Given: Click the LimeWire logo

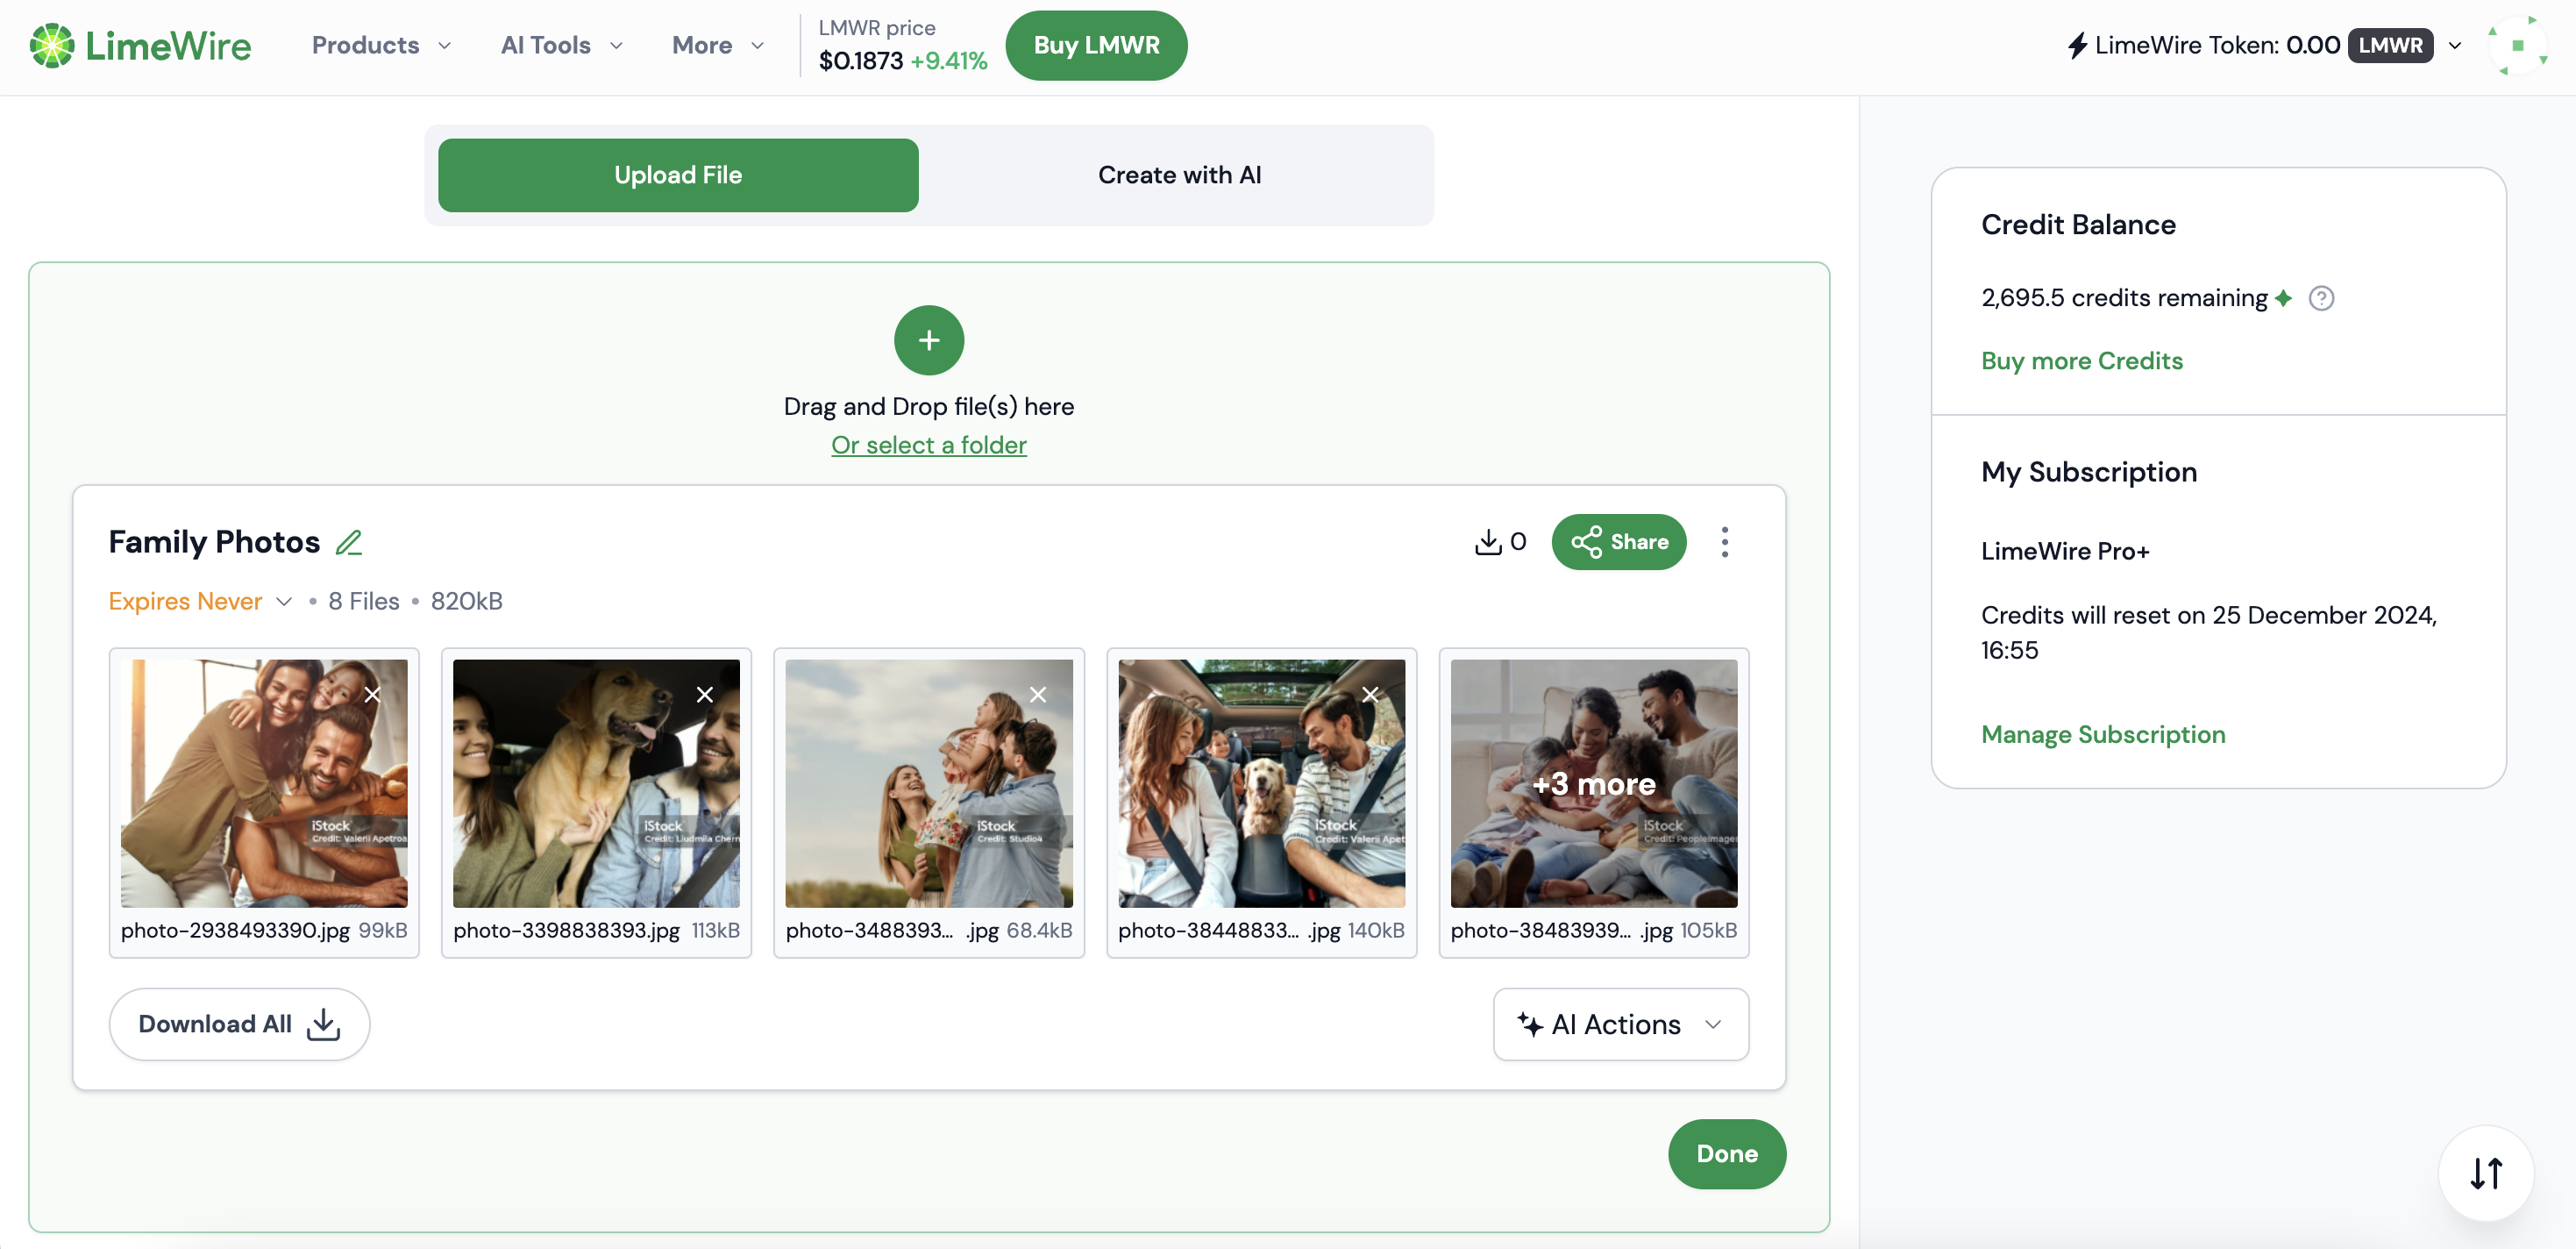Looking at the screenshot, I should tap(140, 45).
